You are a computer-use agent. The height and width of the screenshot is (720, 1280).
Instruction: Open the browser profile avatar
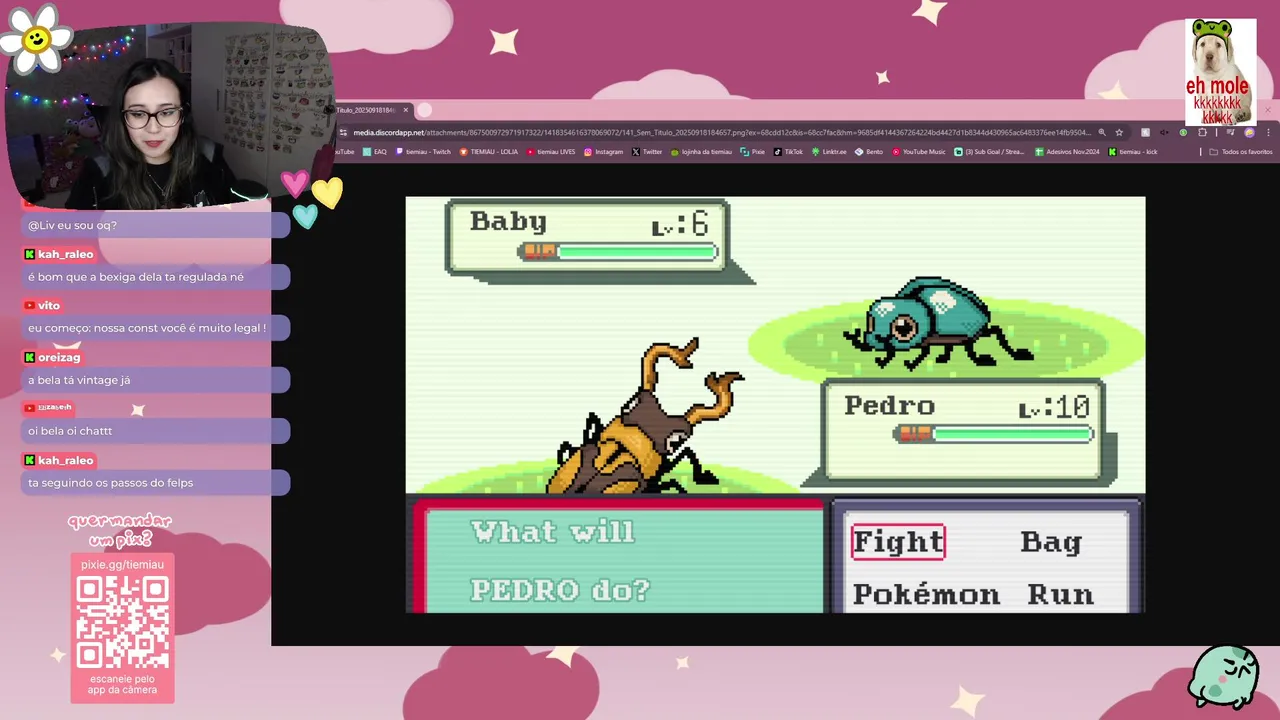(1249, 132)
